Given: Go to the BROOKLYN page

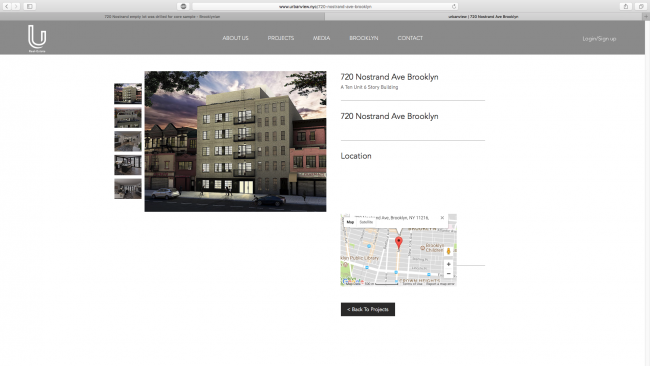Looking at the screenshot, I should (x=364, y=38).
